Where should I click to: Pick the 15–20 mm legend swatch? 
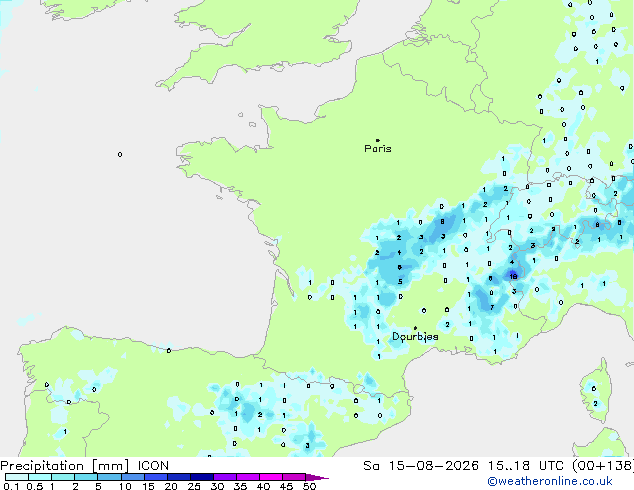(156, 477)
